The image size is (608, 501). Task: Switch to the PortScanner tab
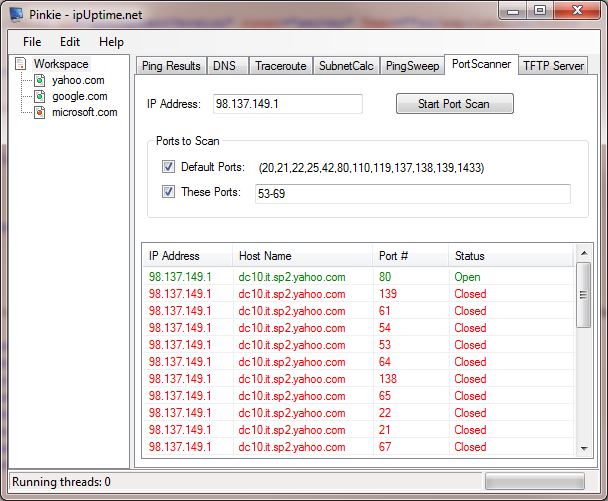(x=482, y=64)
